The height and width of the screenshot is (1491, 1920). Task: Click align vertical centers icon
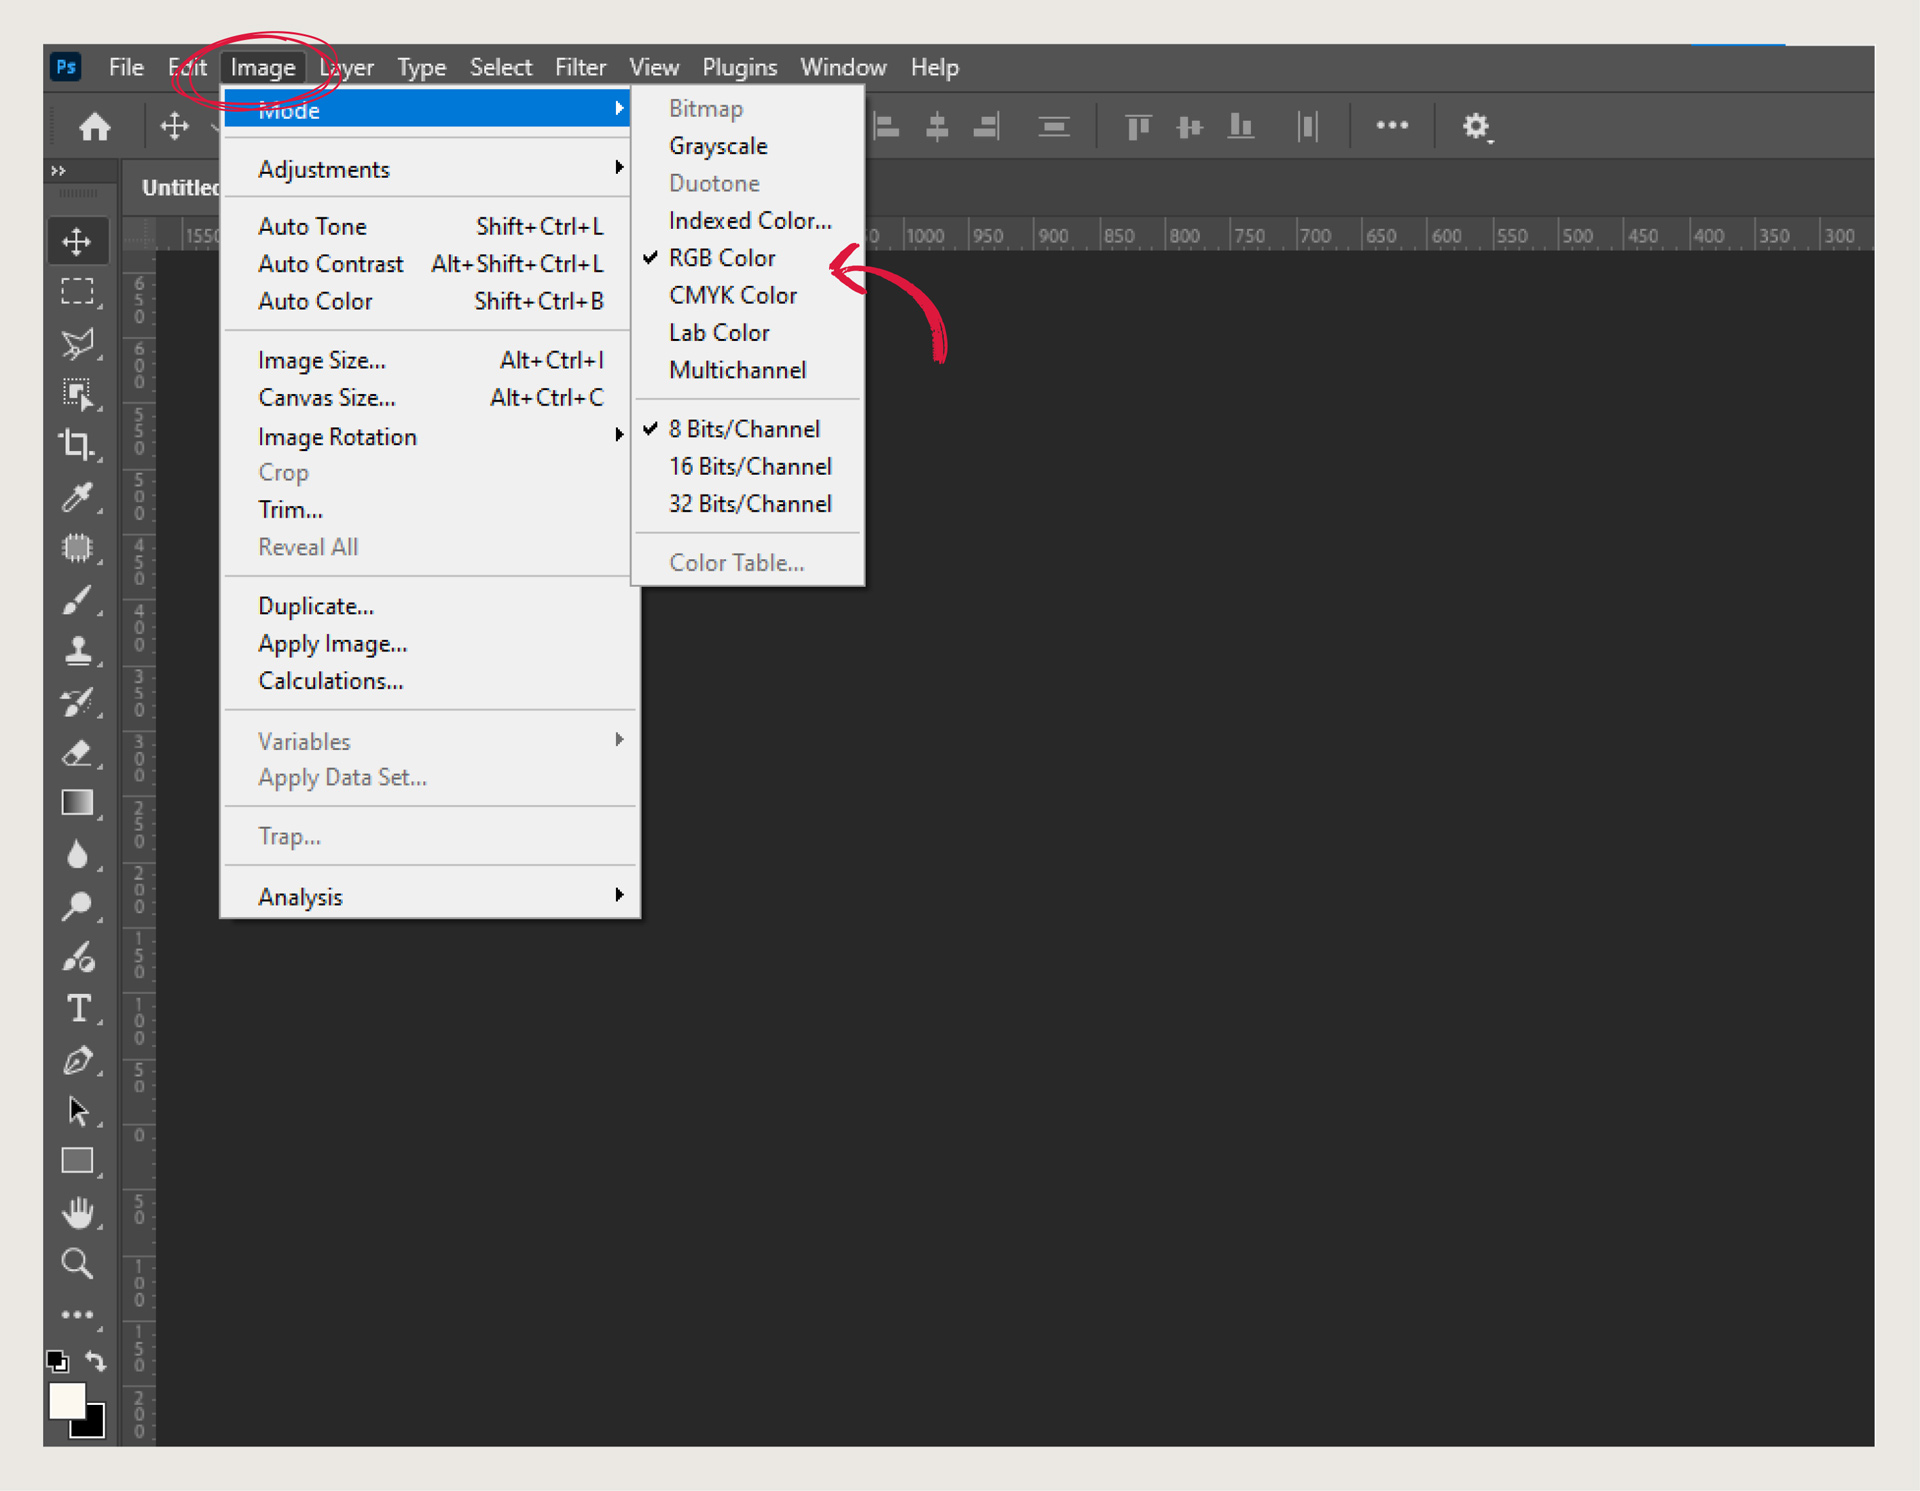pos(1189,126)
